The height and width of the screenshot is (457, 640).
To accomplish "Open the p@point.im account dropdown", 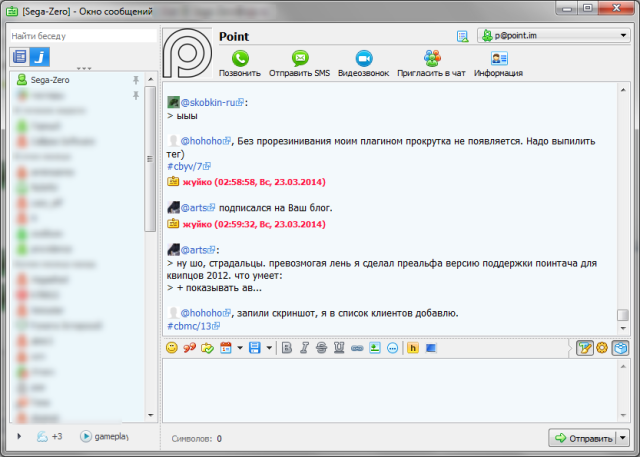I will 552,36.
